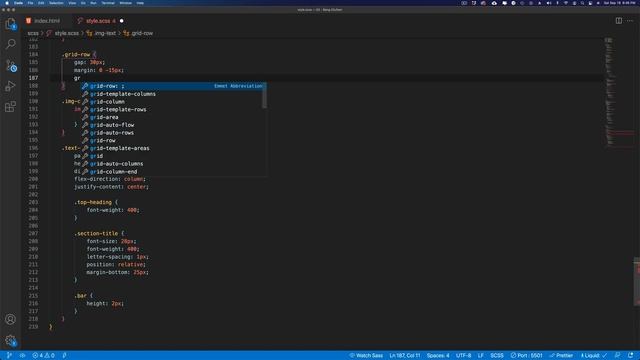Screen dimensions: 640x360
Task: Open the Window menu
Action: tap(126, 3)
